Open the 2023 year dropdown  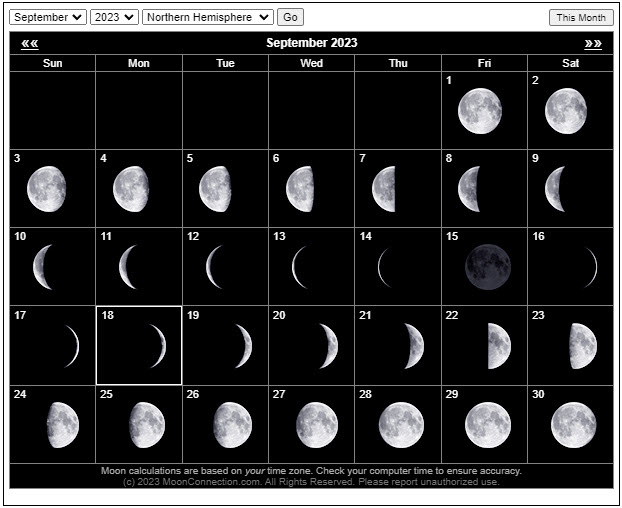point(114,17)
